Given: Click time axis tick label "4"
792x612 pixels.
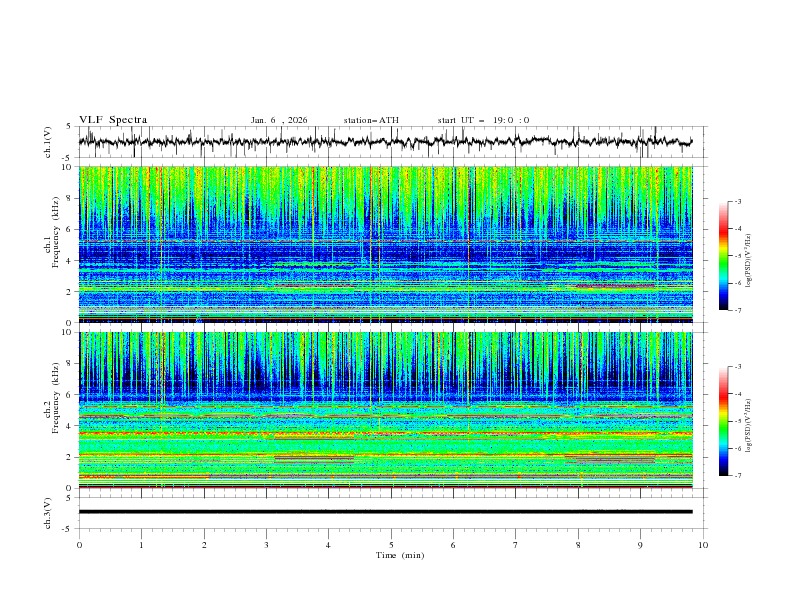Looking at the screenshot, I should [x=329, y=545].
